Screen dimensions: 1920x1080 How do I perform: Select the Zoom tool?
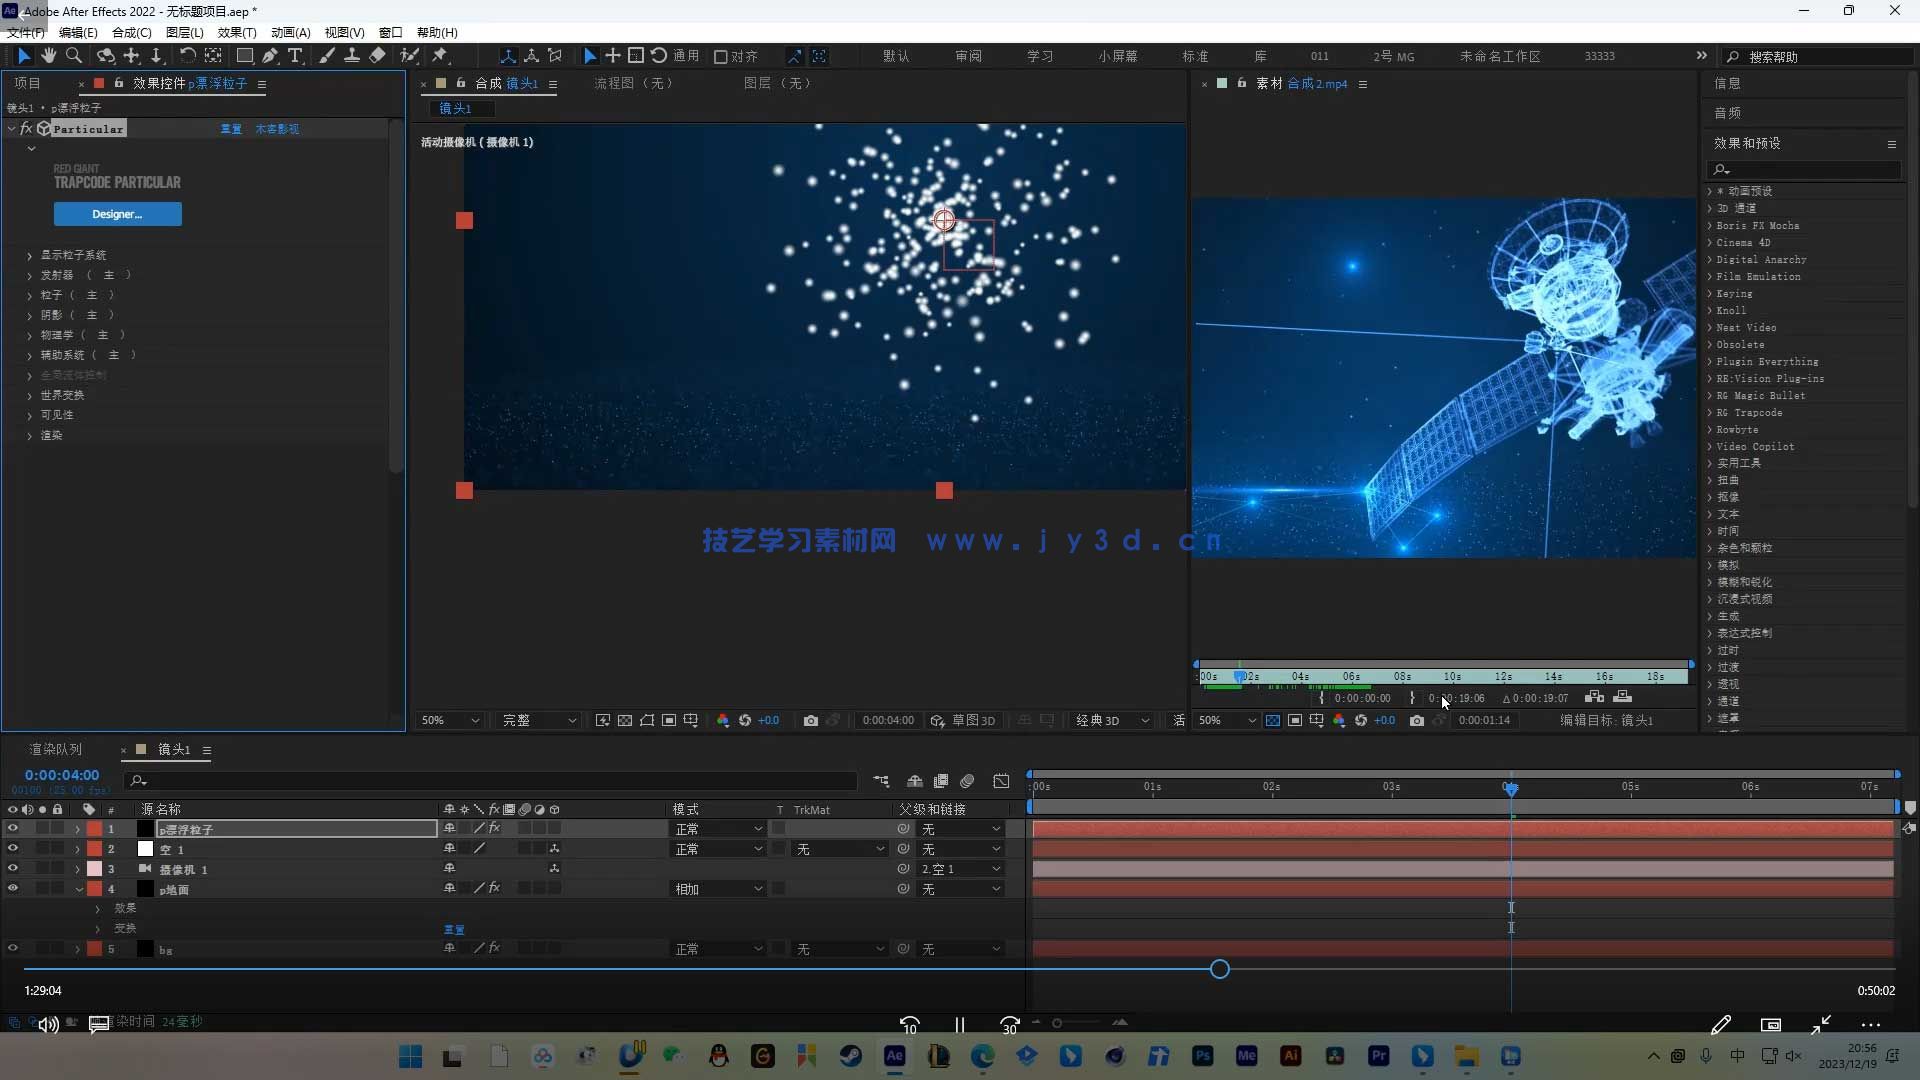coord(75,56)
